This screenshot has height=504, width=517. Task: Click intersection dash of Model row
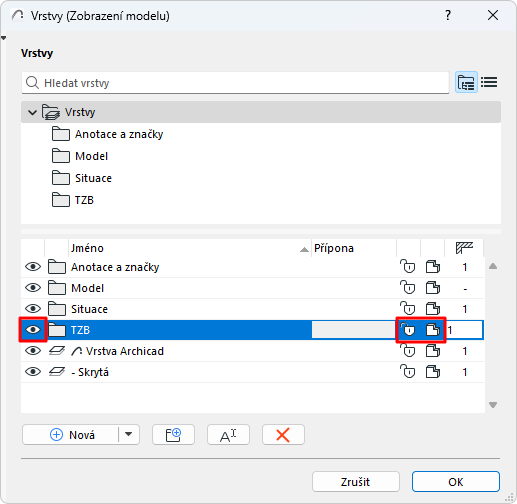[x=465, y=289]
